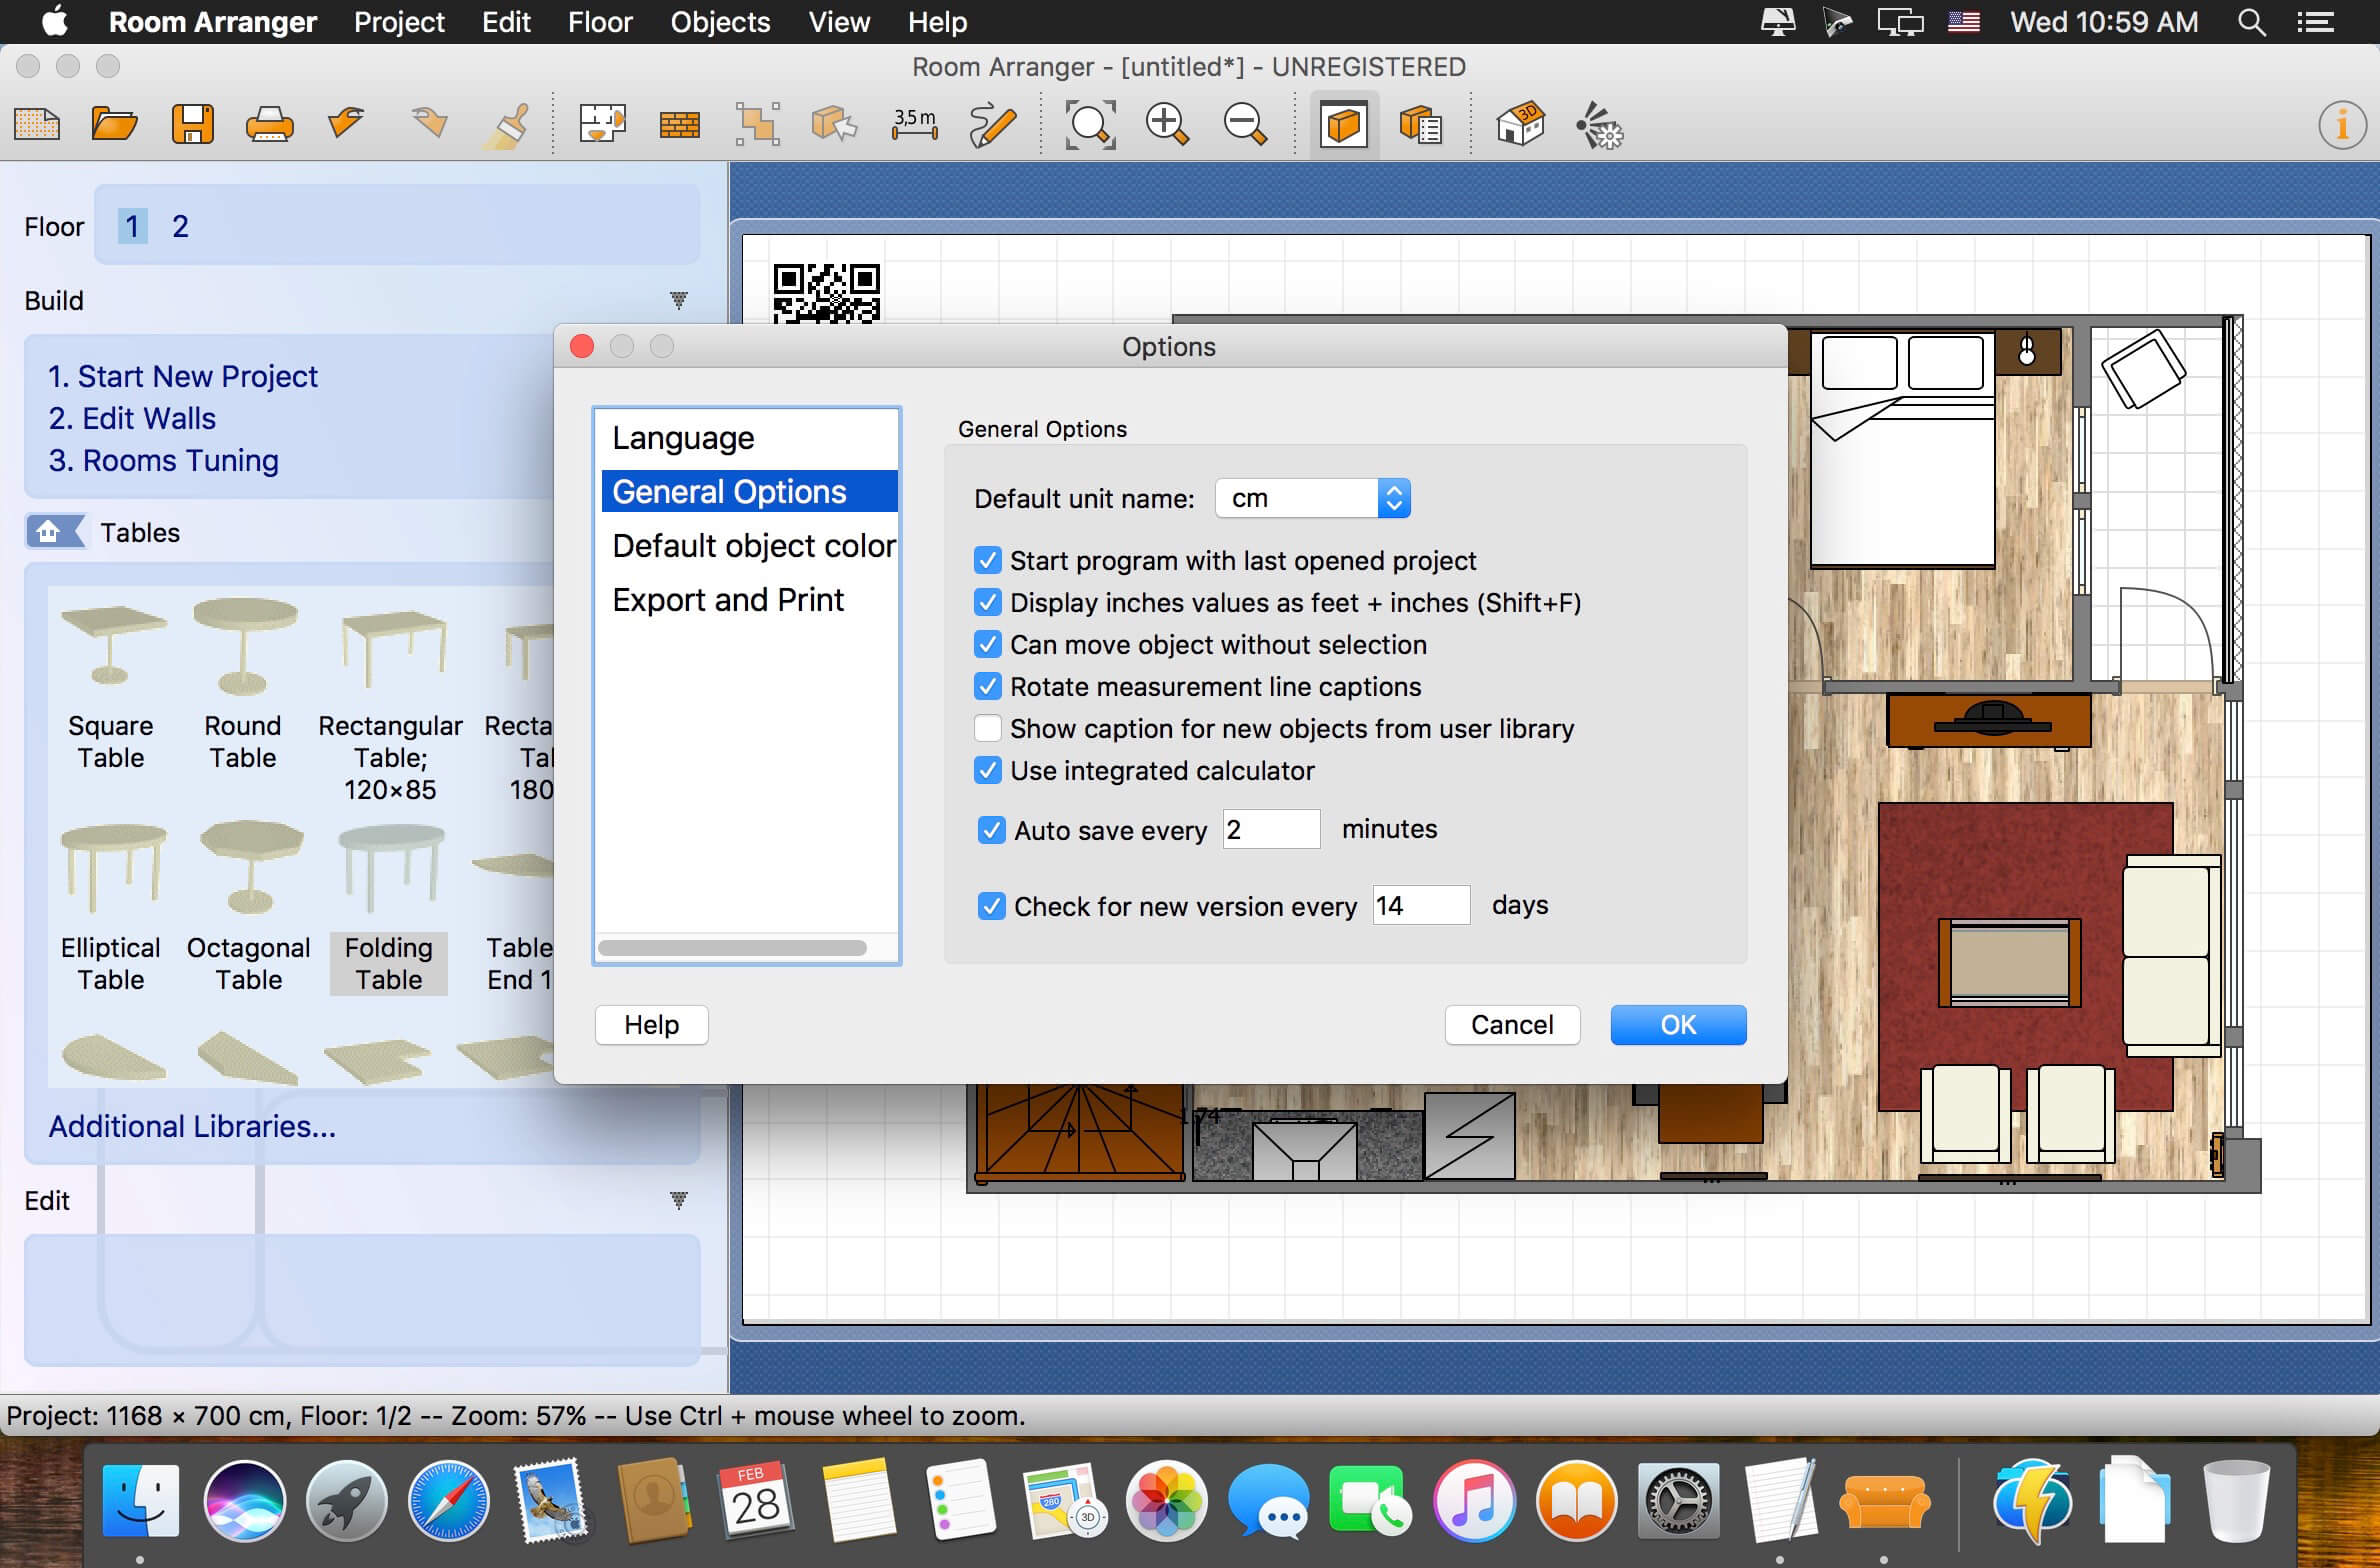Select the brick wall editing tool
Viewport: 2380px width, 1568px height.
pyautogui.click(x=679, y=125)
